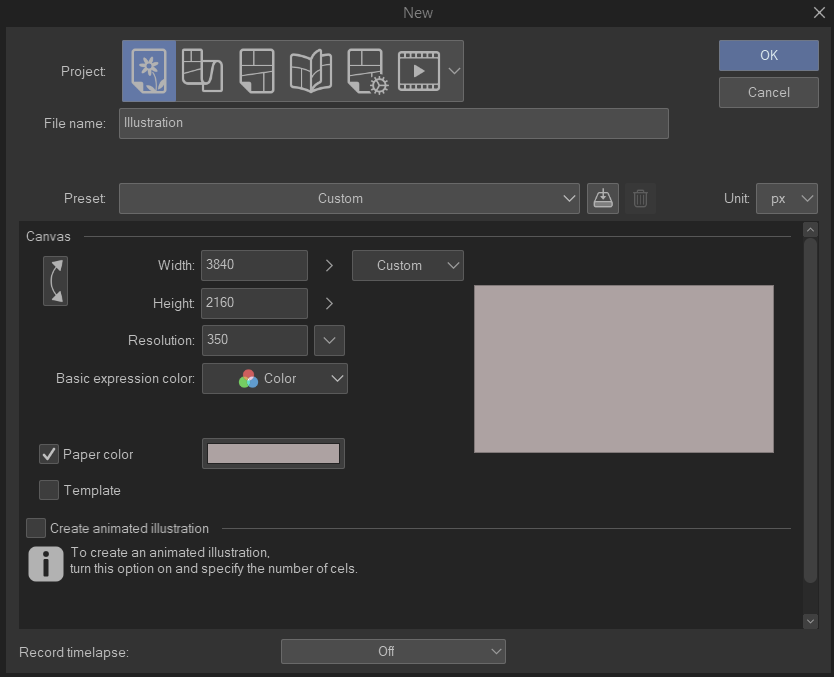Viewport: 834px width, 677px height.
Task: Click the File name input field
Action: pos(394,123)
